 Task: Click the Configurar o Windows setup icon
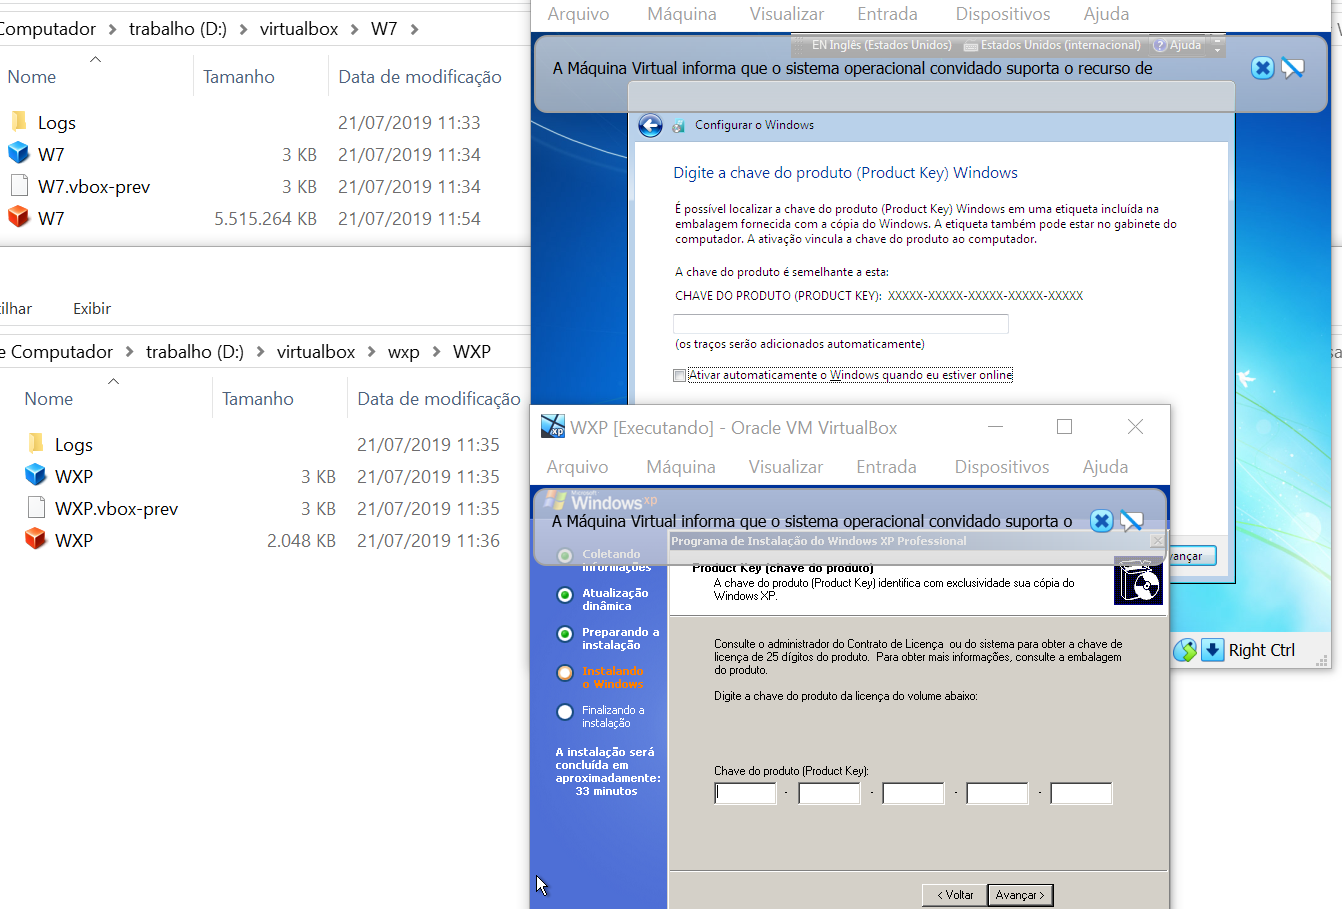click(679, 126)
